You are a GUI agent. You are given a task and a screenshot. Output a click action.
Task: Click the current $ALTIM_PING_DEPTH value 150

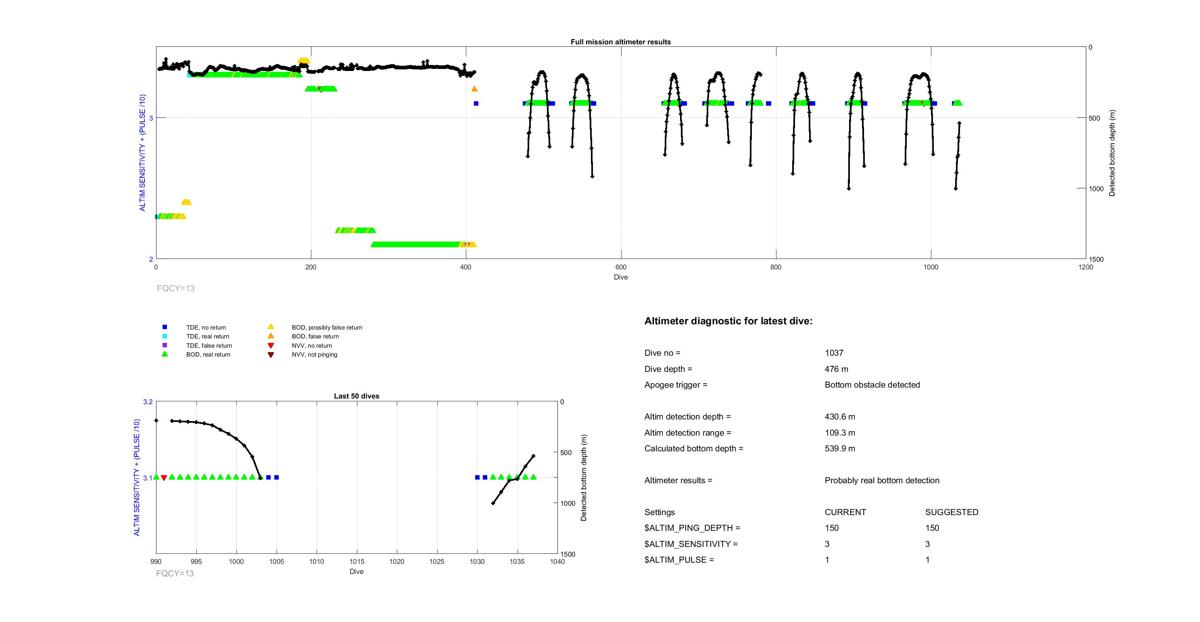coord(832,528)
